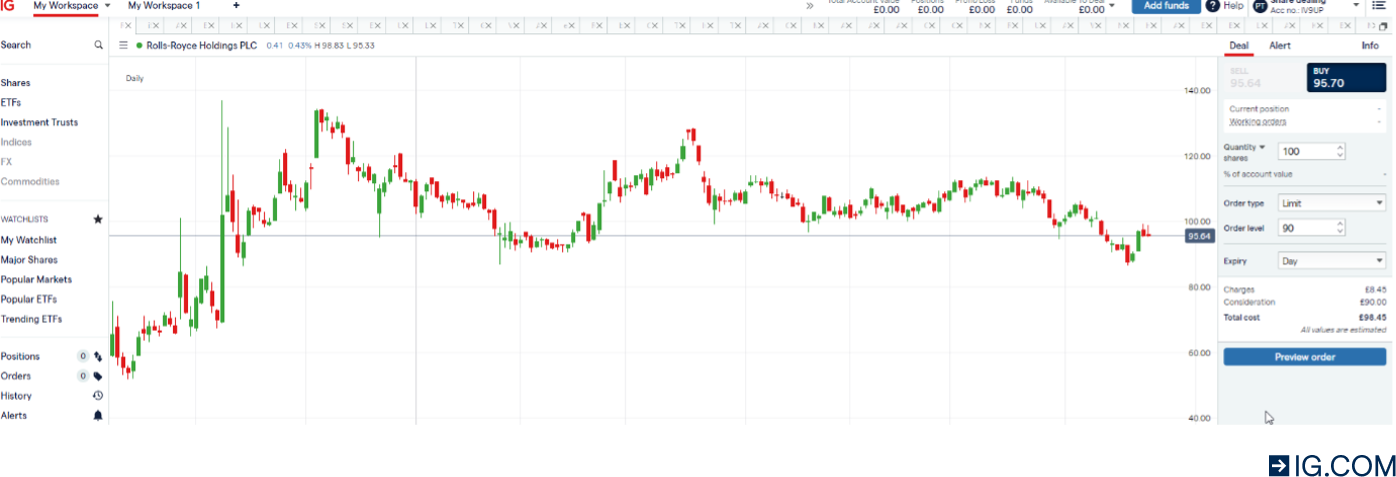This screenshot has width=1396, height=477.
Task: Click the search magnifier icon
Action: point(98,45)
